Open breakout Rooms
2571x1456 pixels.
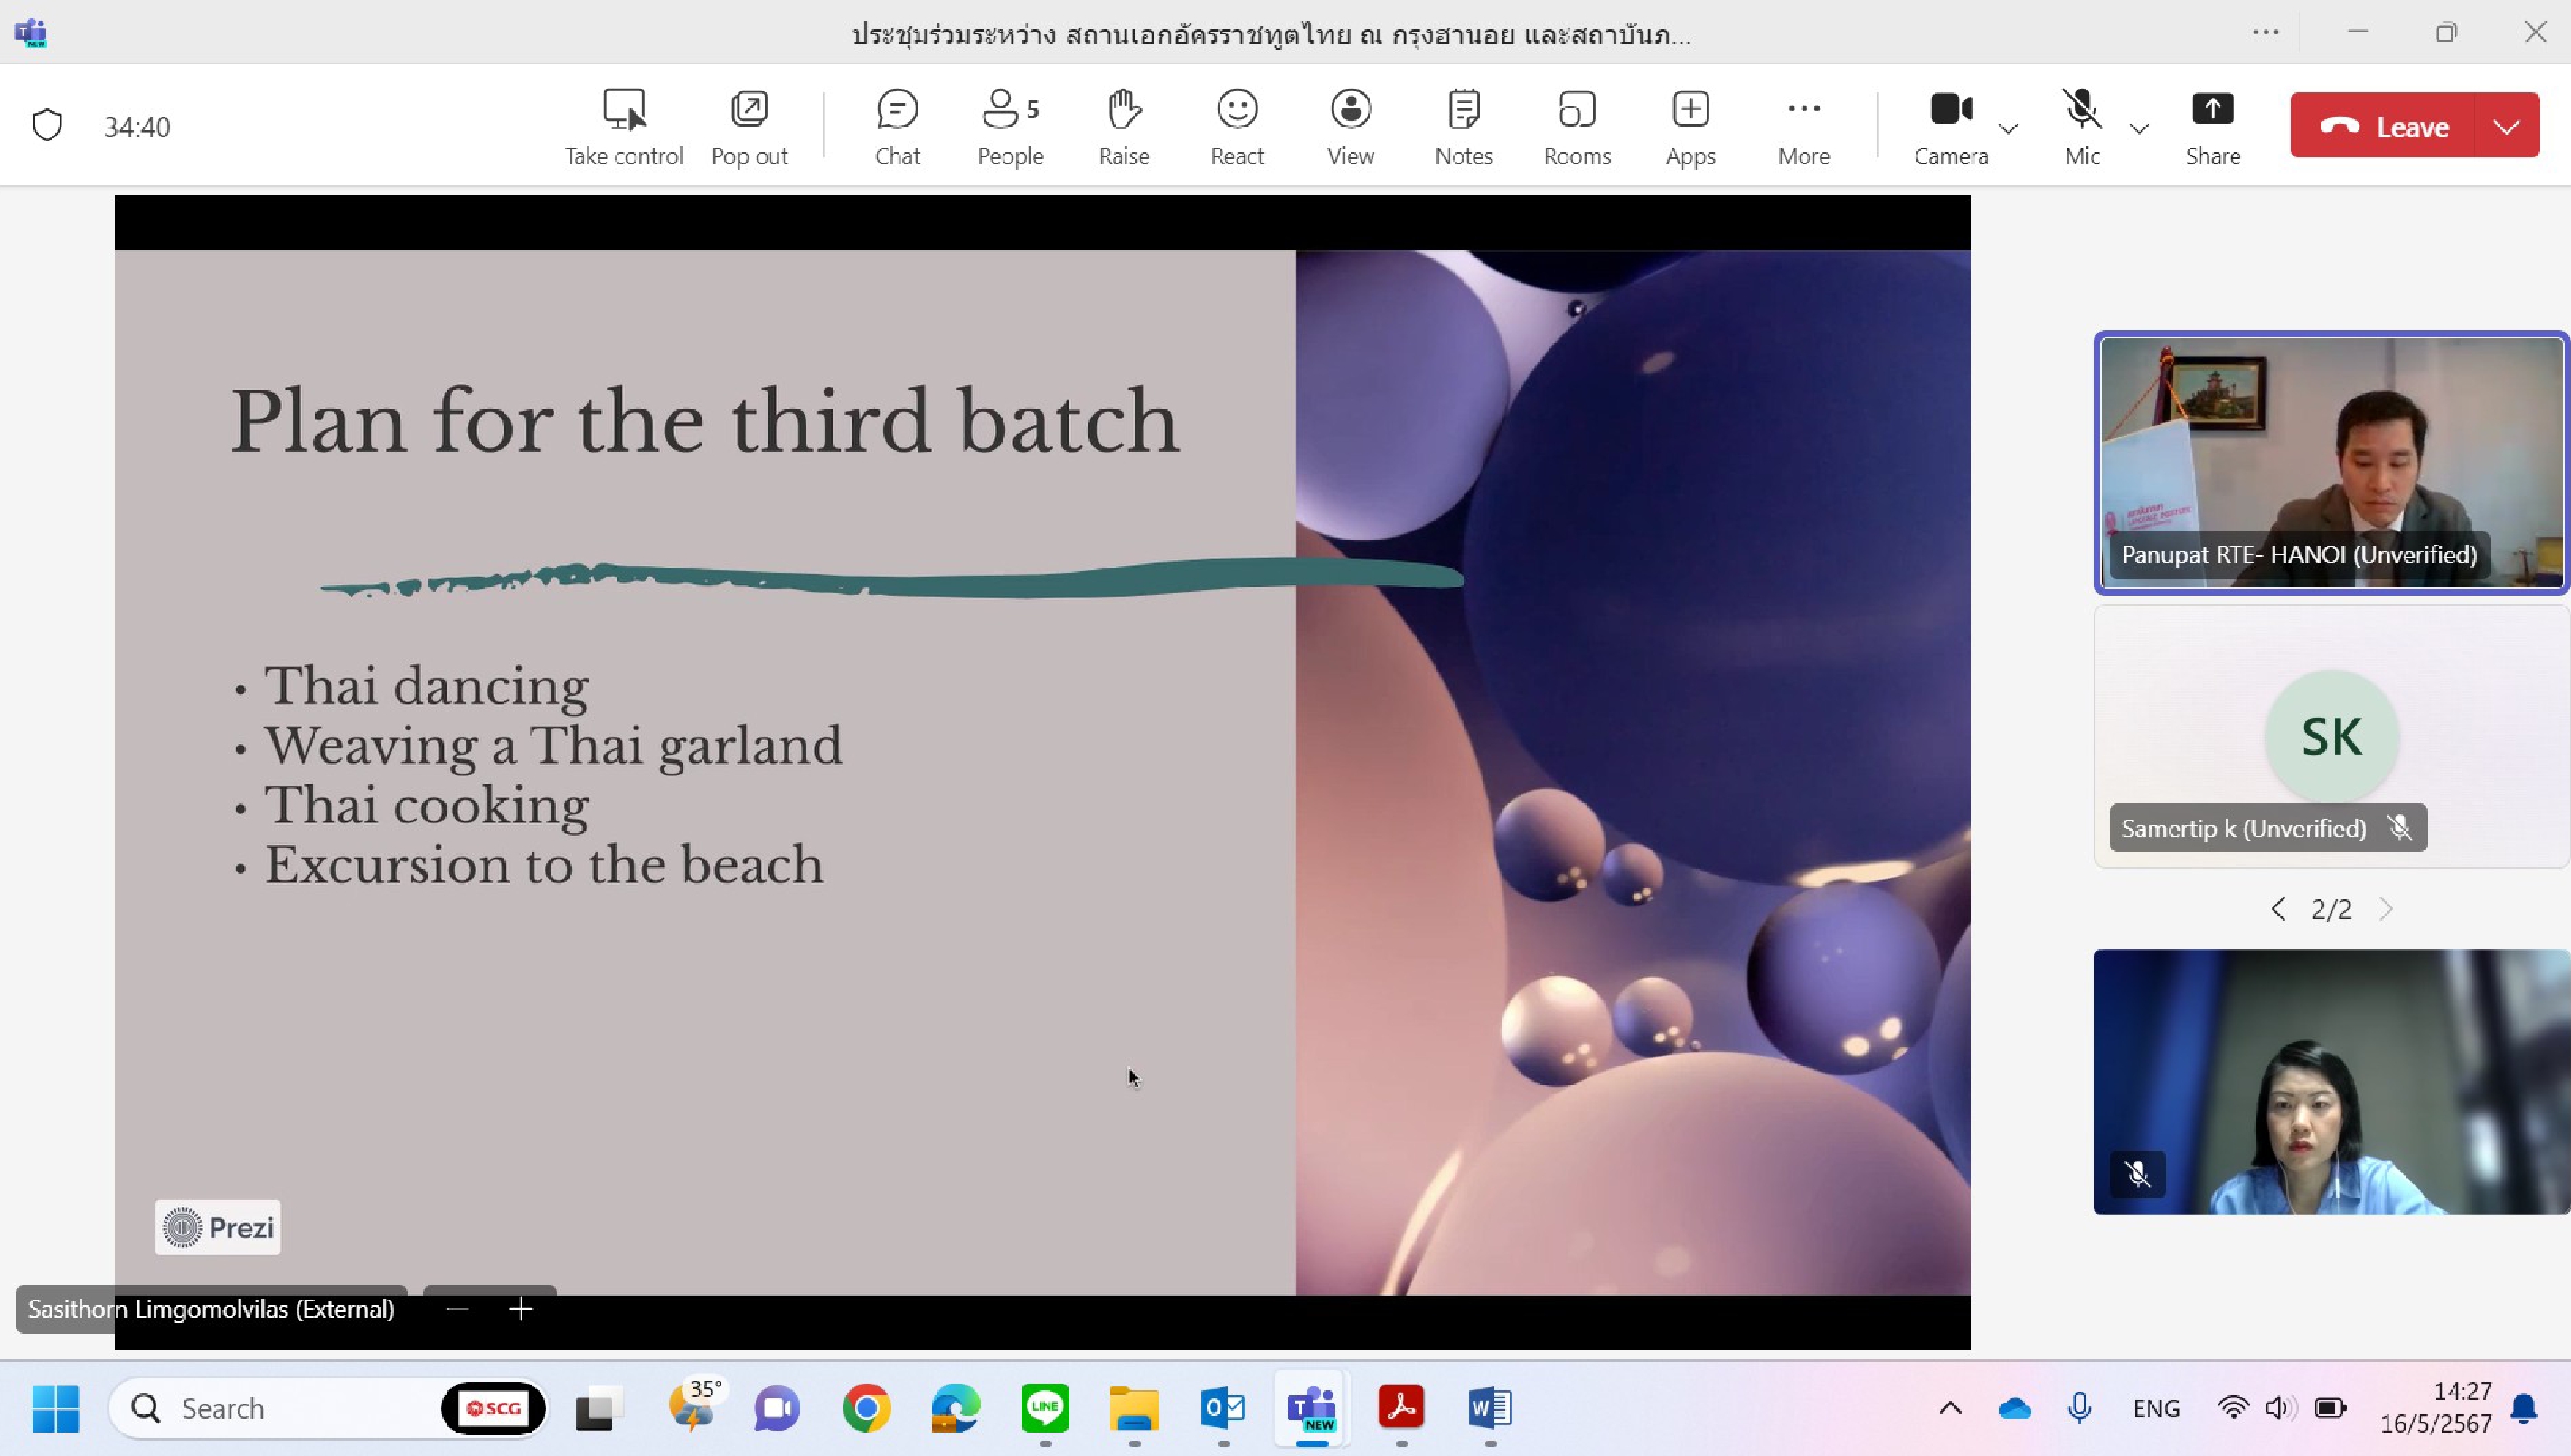pos(1577,127)
